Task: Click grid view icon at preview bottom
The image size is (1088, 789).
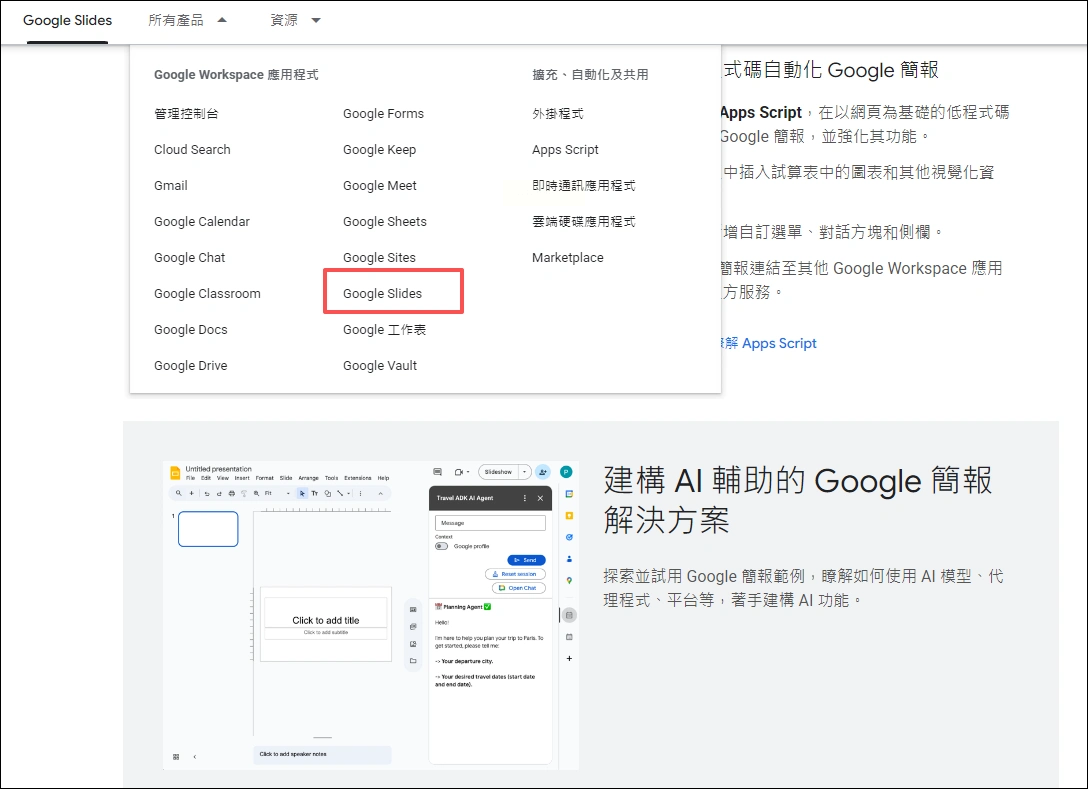Action: pos(176,757)
